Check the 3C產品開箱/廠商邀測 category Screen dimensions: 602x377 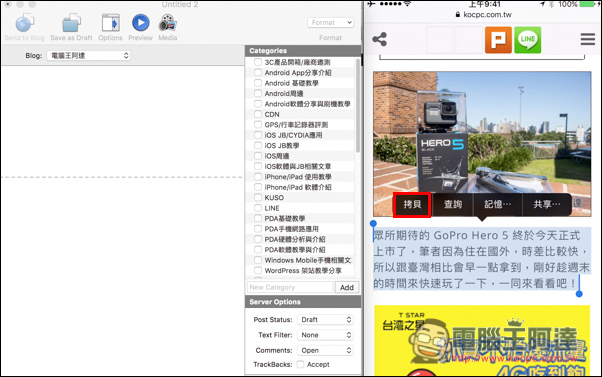pyautogui.click(x=258, y=62)
